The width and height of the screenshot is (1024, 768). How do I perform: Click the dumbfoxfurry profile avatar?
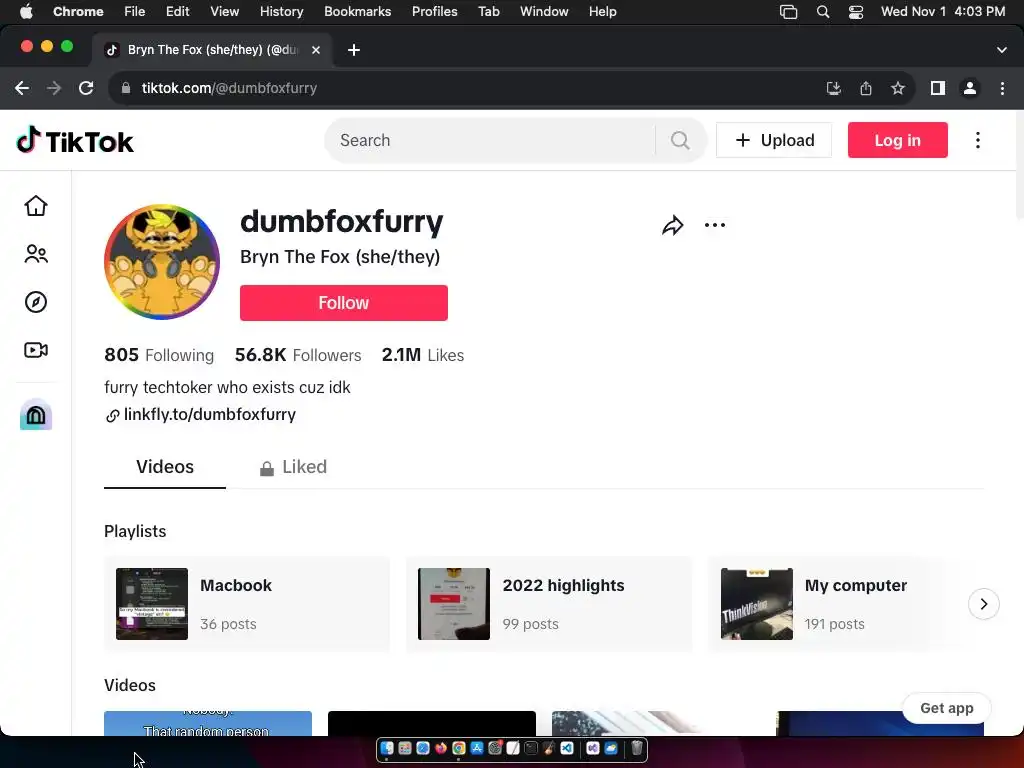tap(161, 262)
